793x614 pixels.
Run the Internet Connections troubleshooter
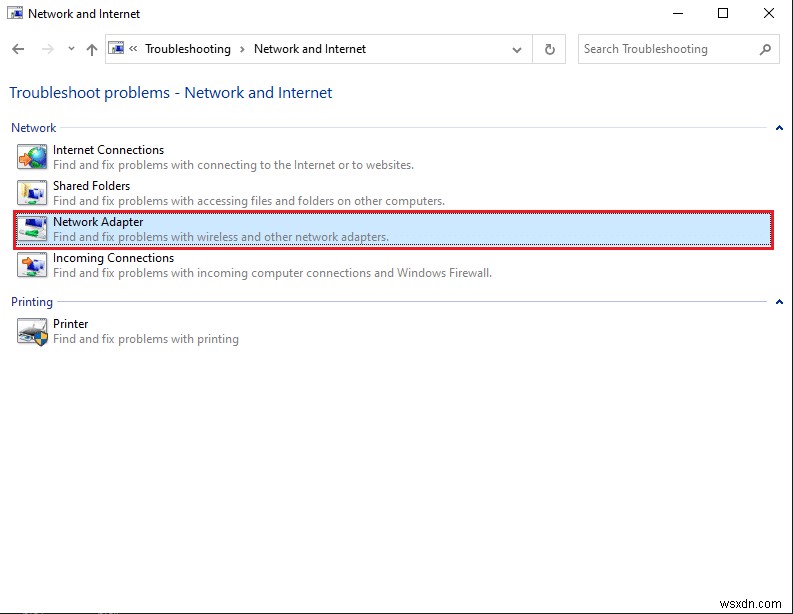[108, 150]
